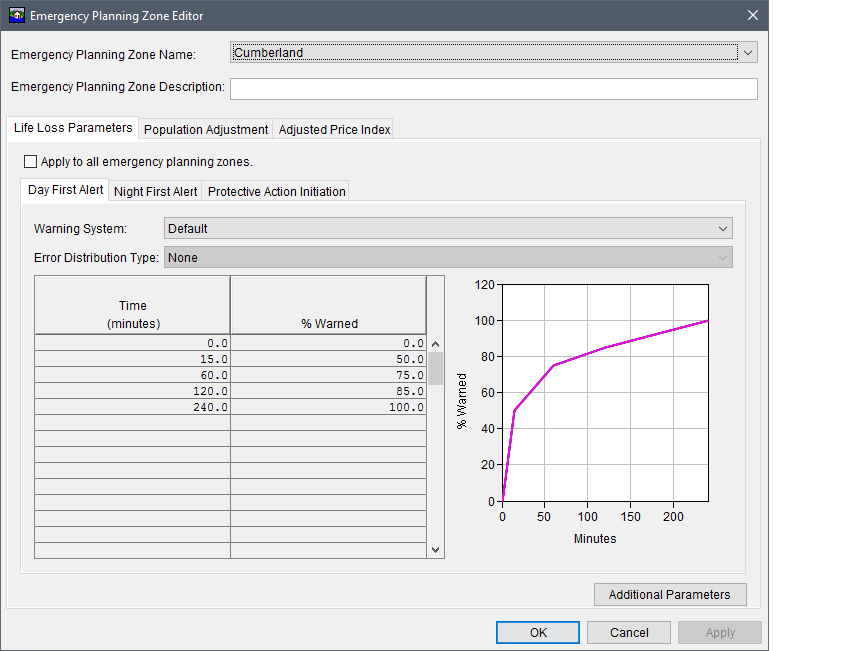Screen dimensions: 842x651
Task: Click in the Emergency Planning Zone Description field
Action: (493, 89)
